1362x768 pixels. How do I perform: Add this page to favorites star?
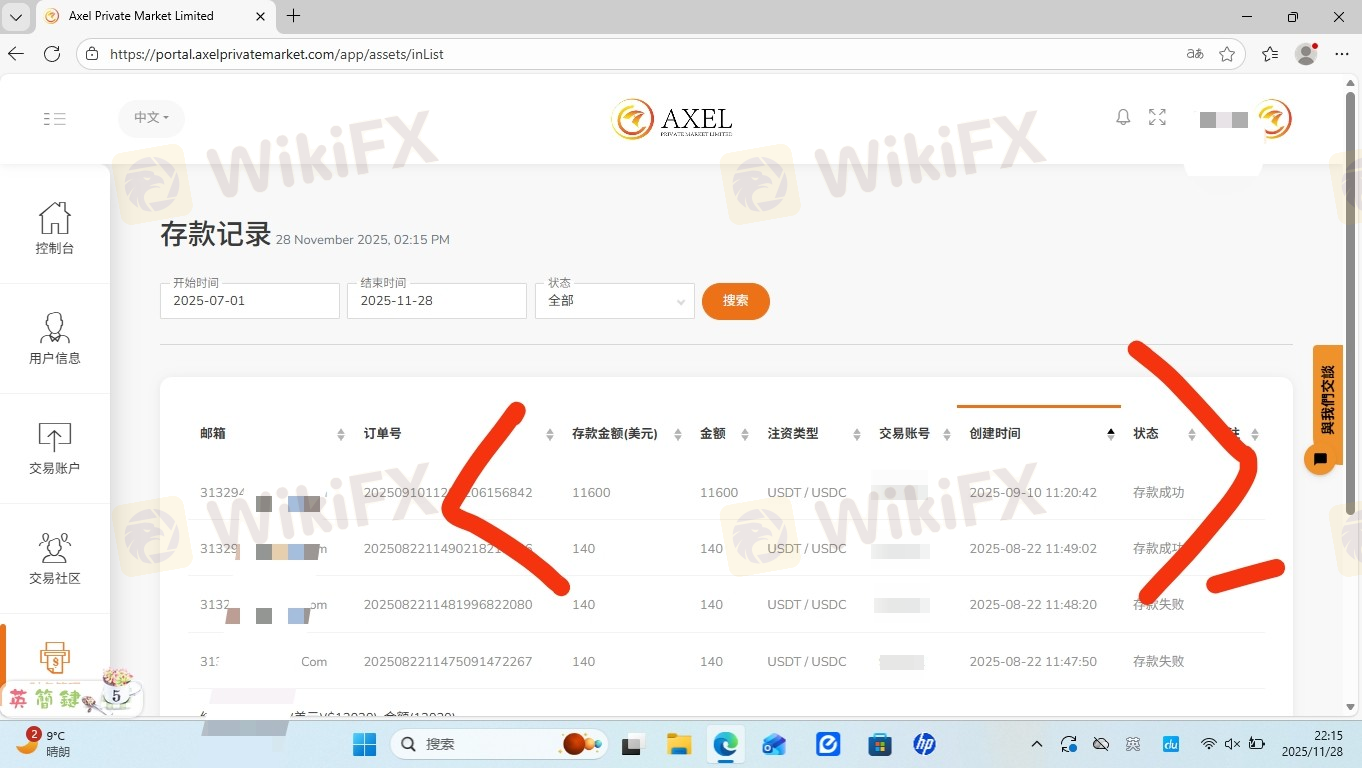[1227, 54]
